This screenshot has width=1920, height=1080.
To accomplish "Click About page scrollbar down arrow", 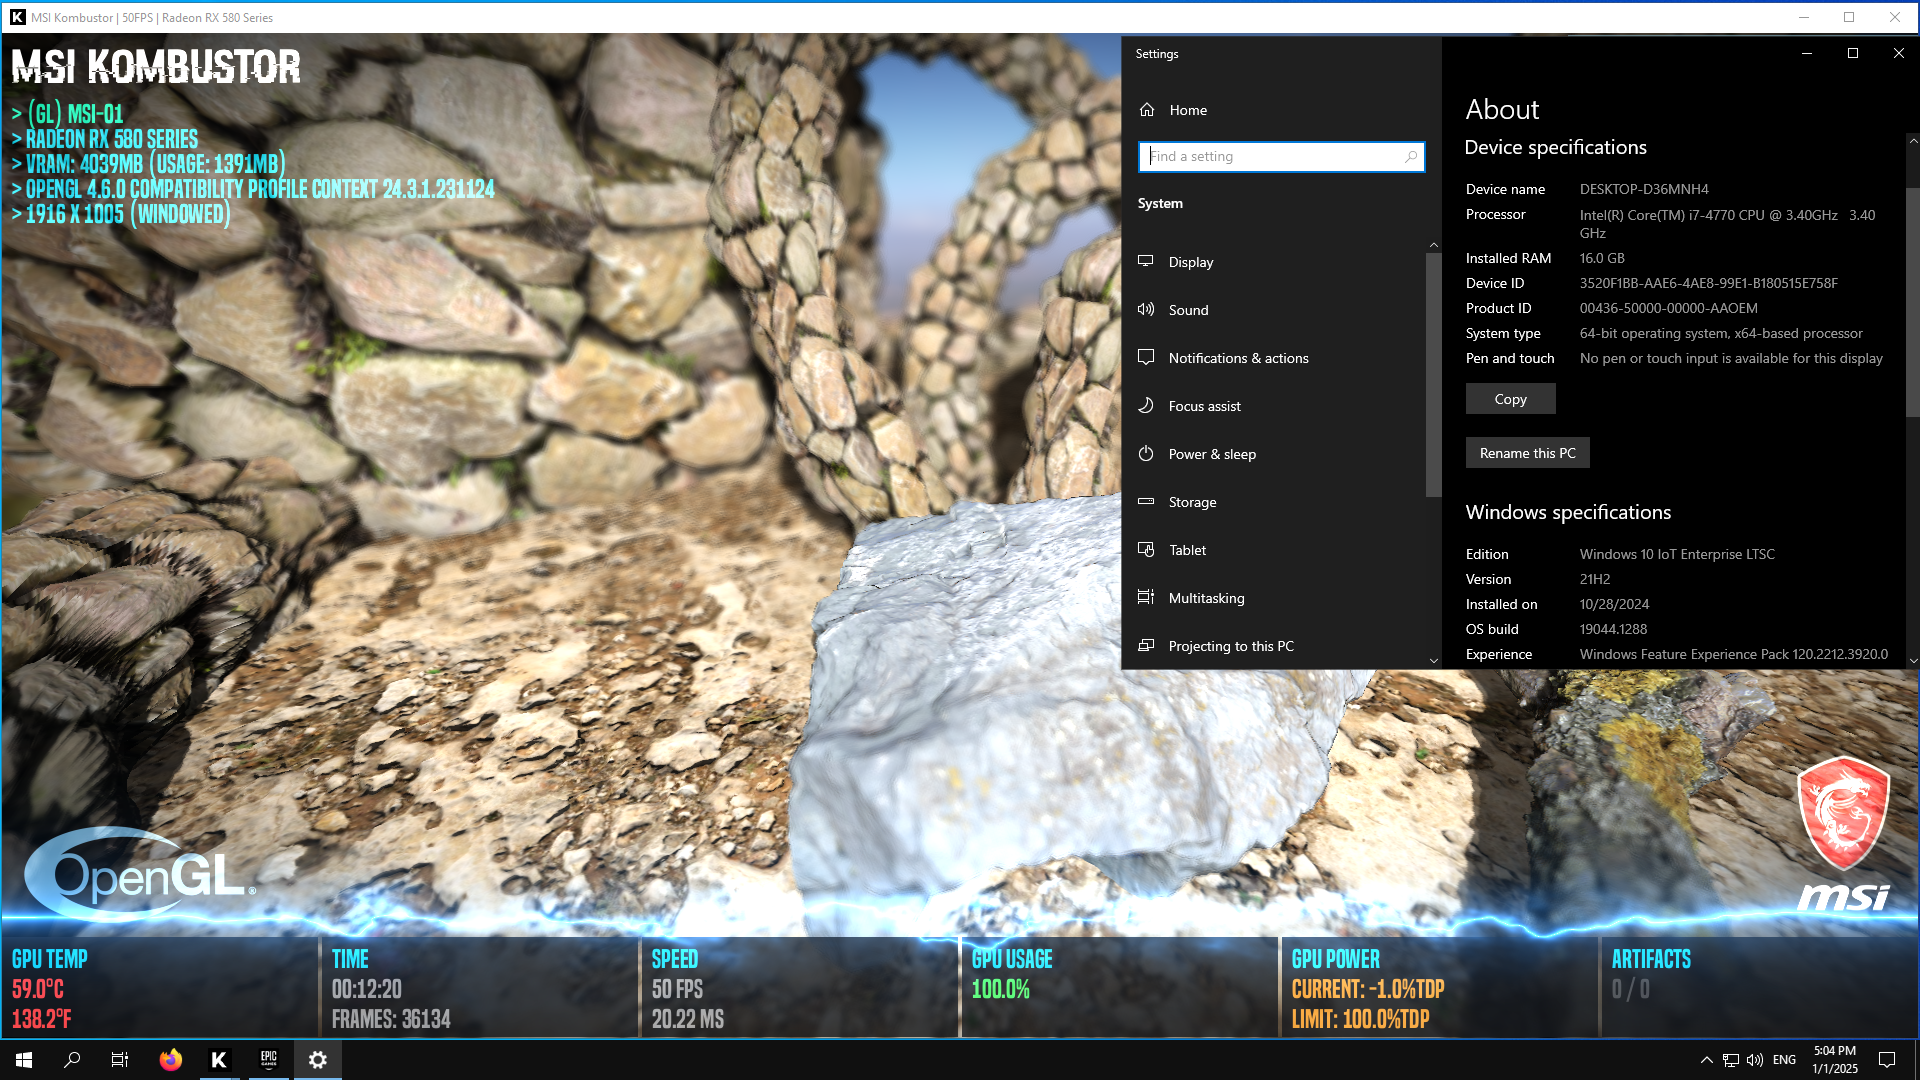I will coord(1913,660).
